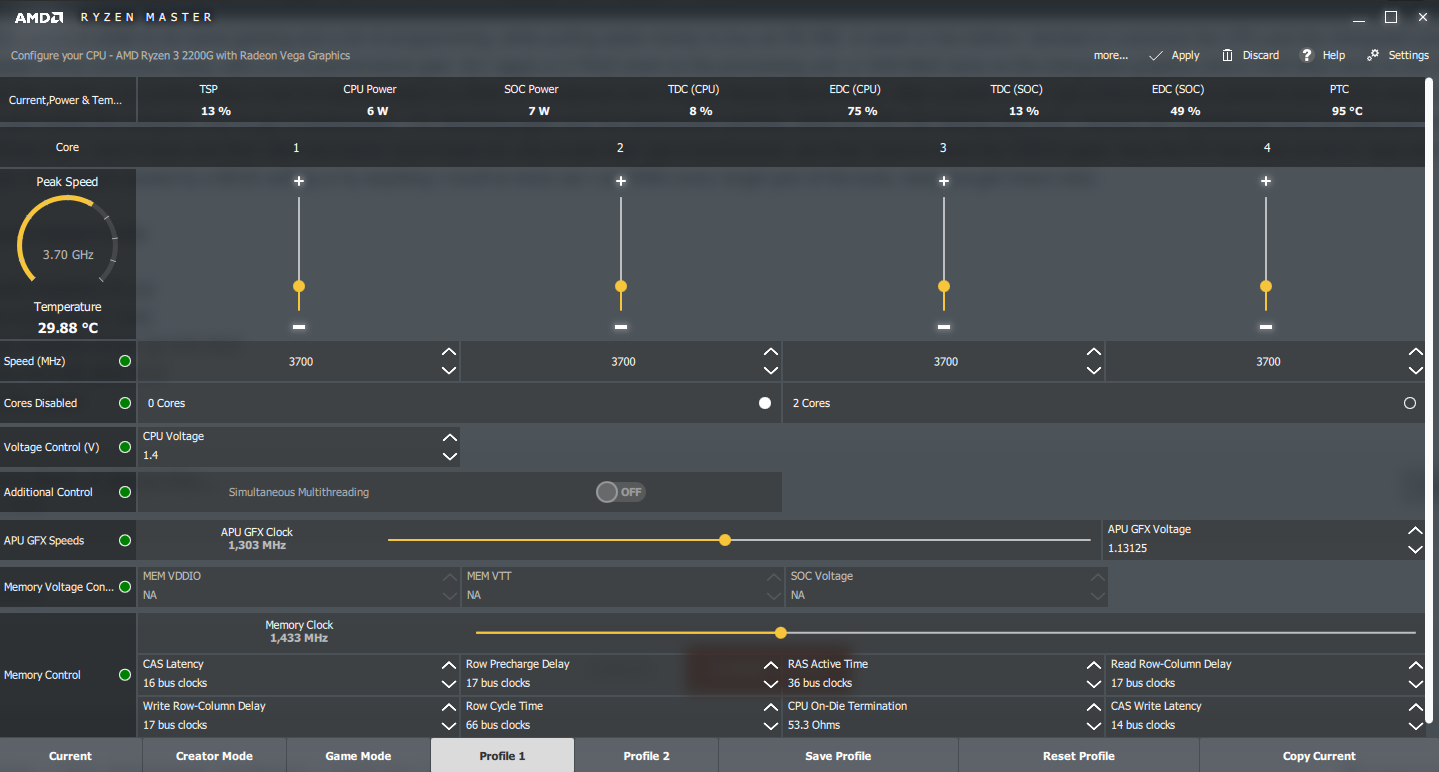Viewport: 1439px width, 772px height.
Task: Increase CPU On-Die Termination with up arrow
Action: (1094, 707)
